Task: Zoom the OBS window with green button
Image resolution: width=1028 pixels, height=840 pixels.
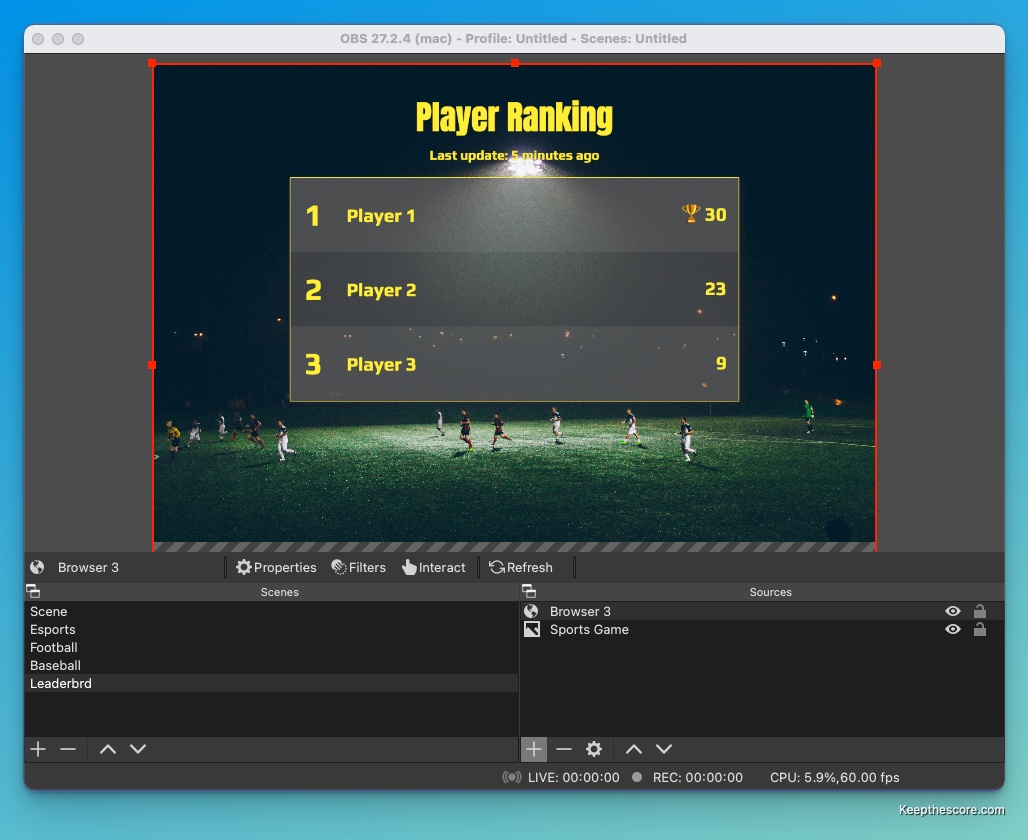Action: [x=78, y=39]
